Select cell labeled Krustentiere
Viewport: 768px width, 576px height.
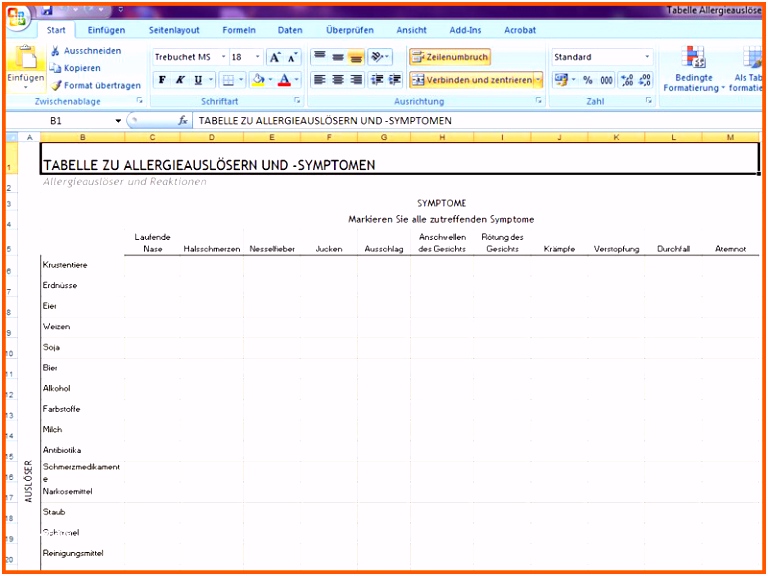[x=82, y=265]
